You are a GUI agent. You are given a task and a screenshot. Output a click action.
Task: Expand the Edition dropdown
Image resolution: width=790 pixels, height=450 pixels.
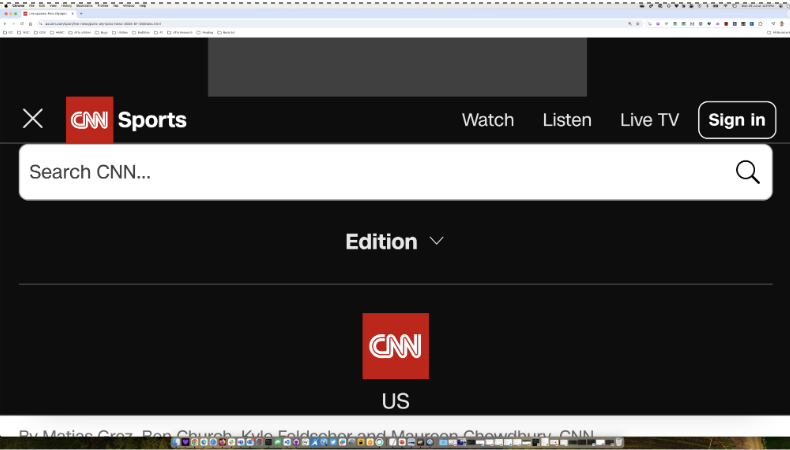pyautogui.click(x=382, y=242)
